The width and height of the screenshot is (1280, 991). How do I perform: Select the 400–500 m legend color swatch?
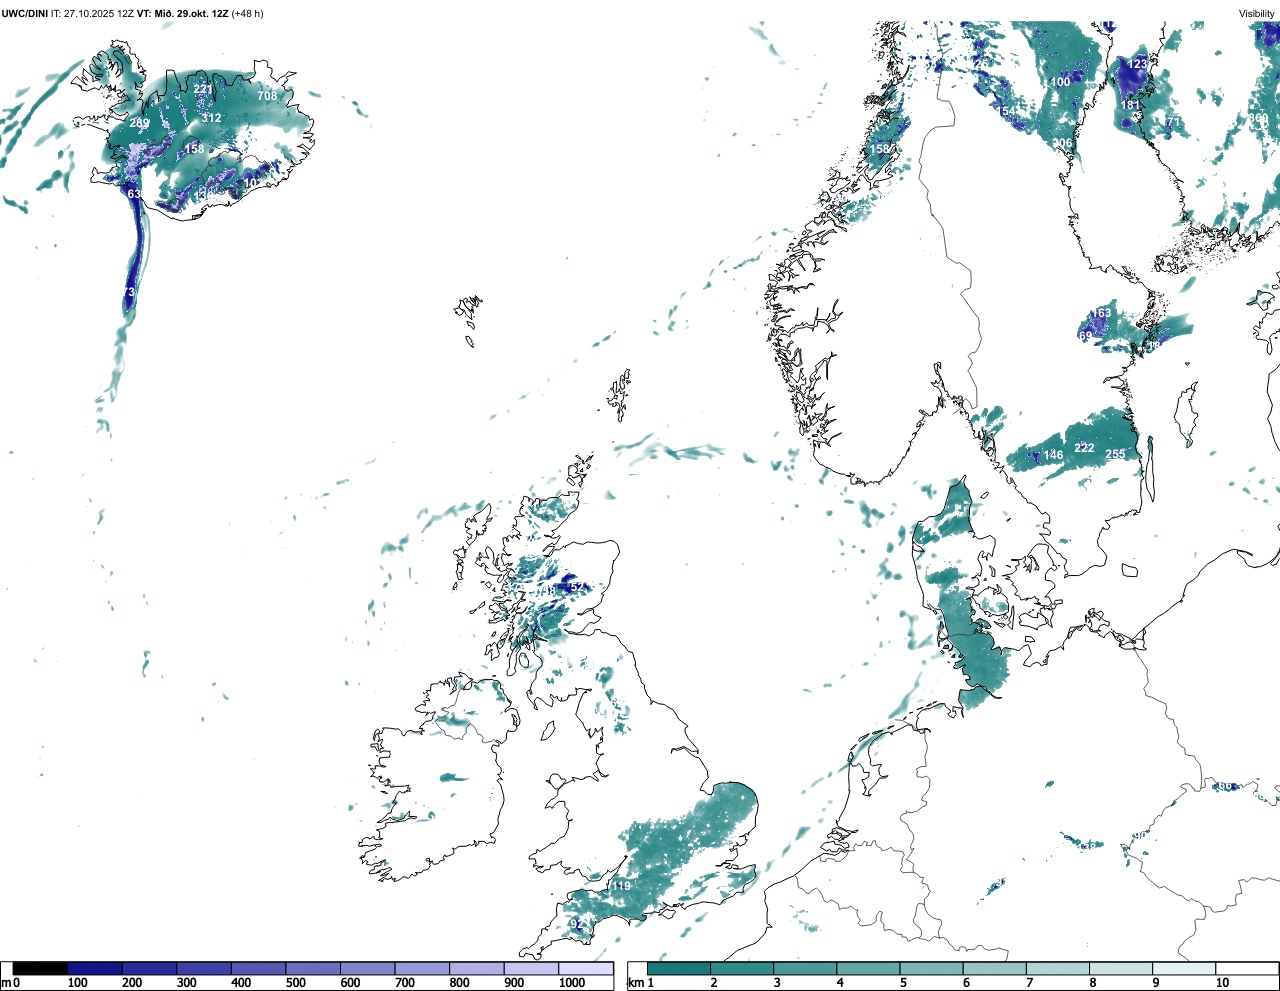click(258, 968)
